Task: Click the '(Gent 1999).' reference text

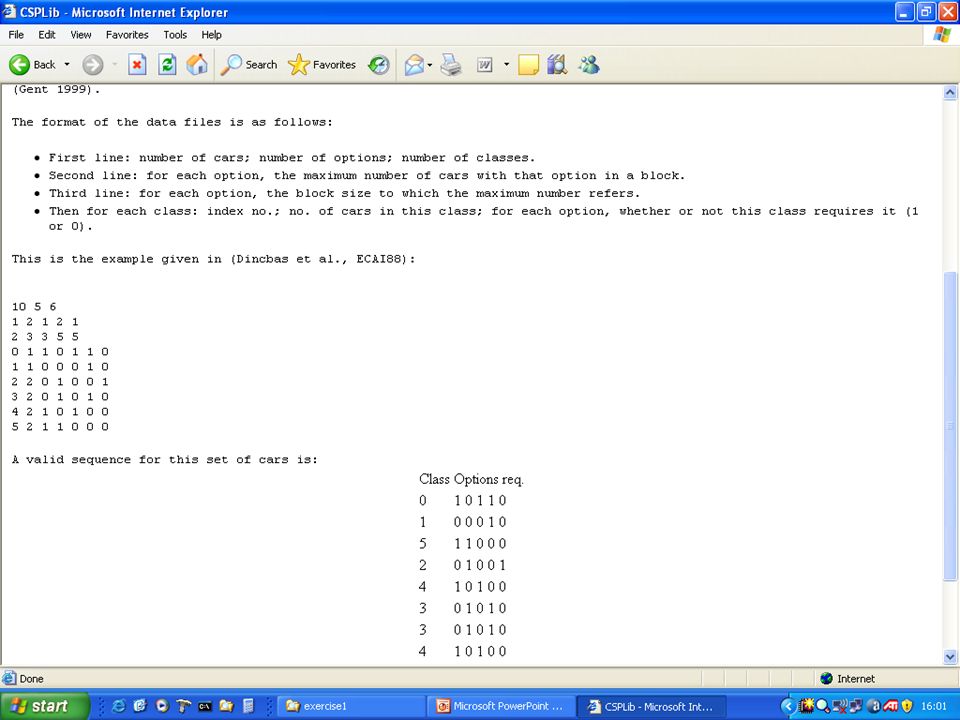Action: (x=56, y=90)
